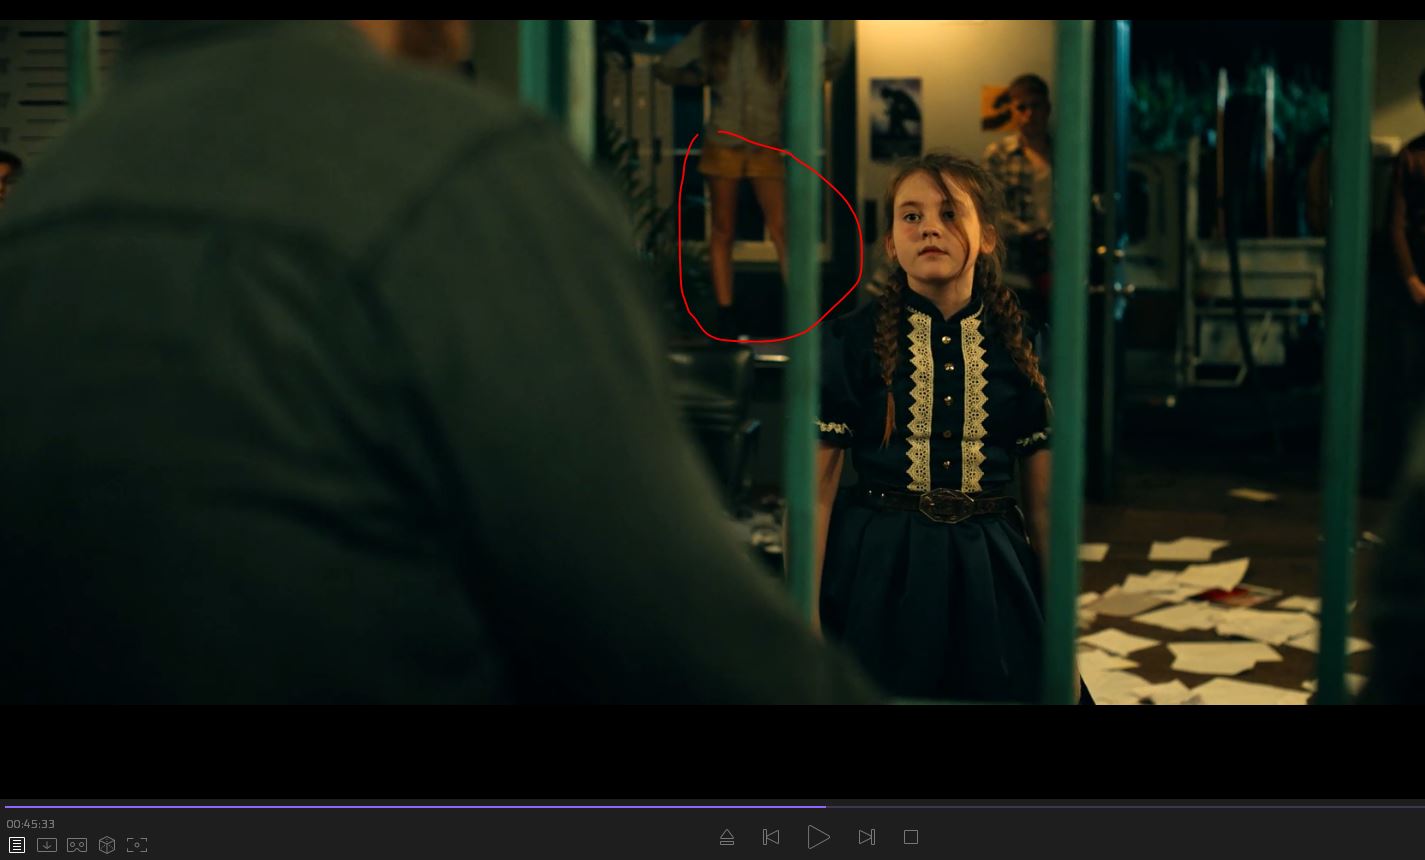The image size is (1425, 860).
Task: Skip to the previous track
Action: (771, 837)
